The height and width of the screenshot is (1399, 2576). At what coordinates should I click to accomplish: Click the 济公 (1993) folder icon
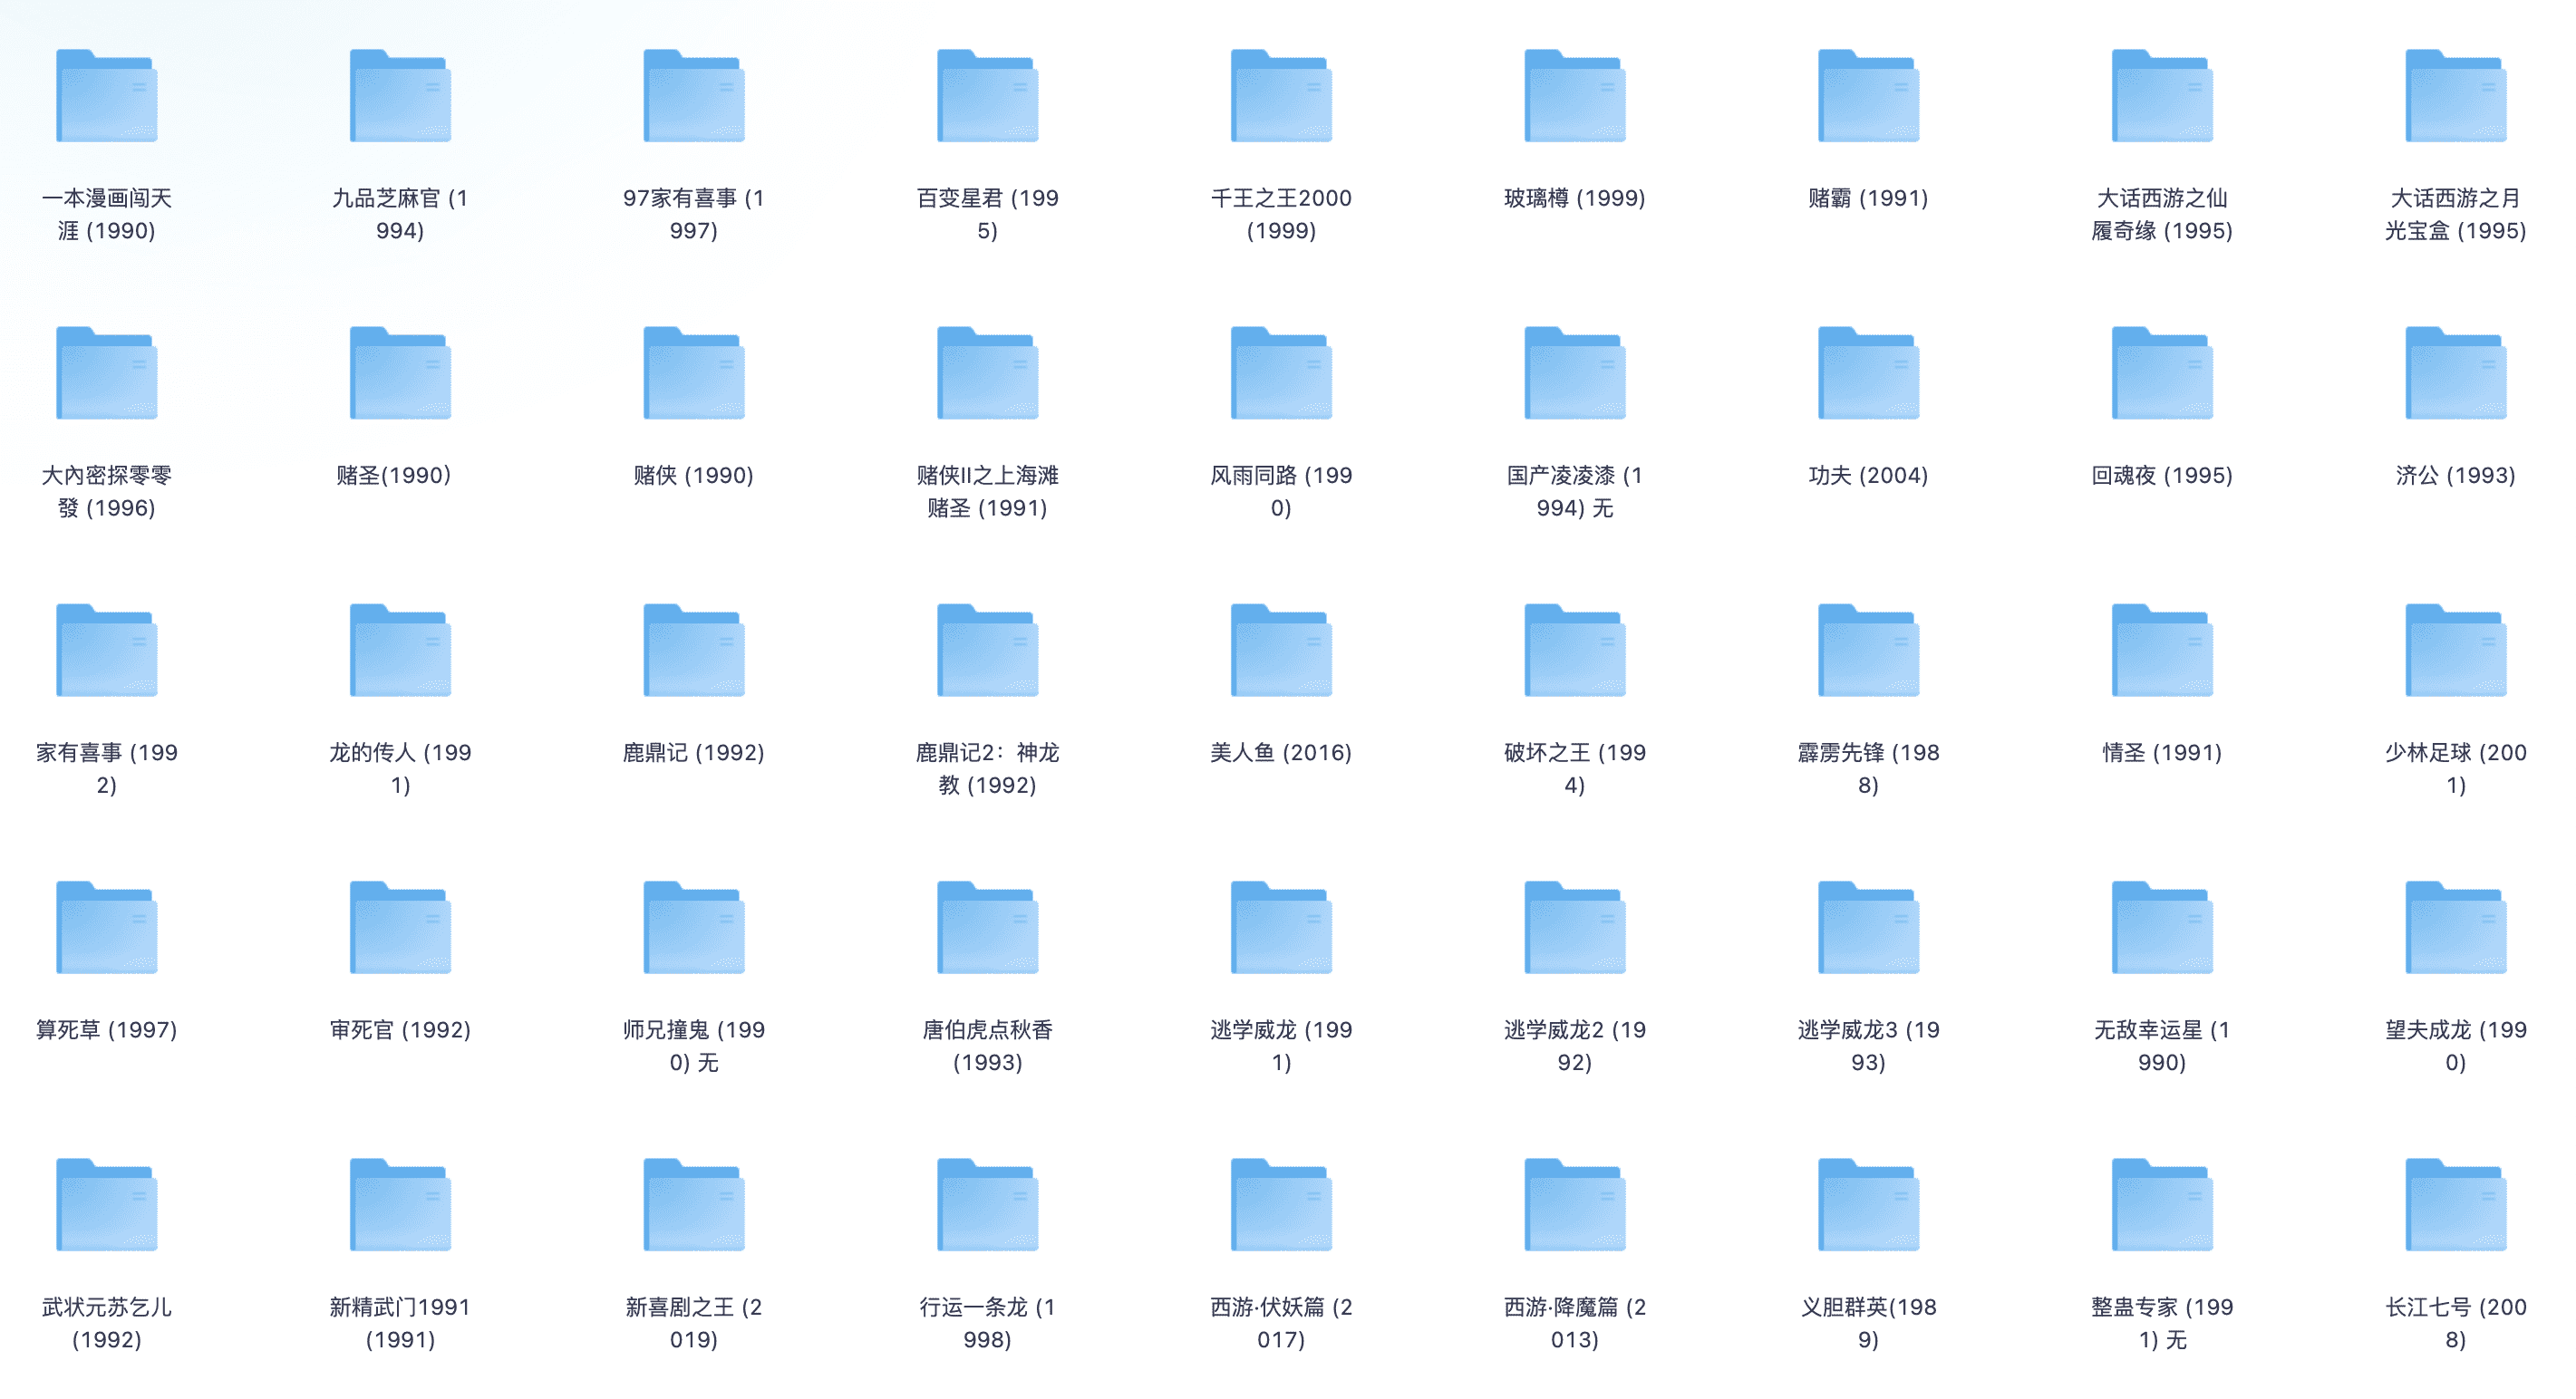2456,373
